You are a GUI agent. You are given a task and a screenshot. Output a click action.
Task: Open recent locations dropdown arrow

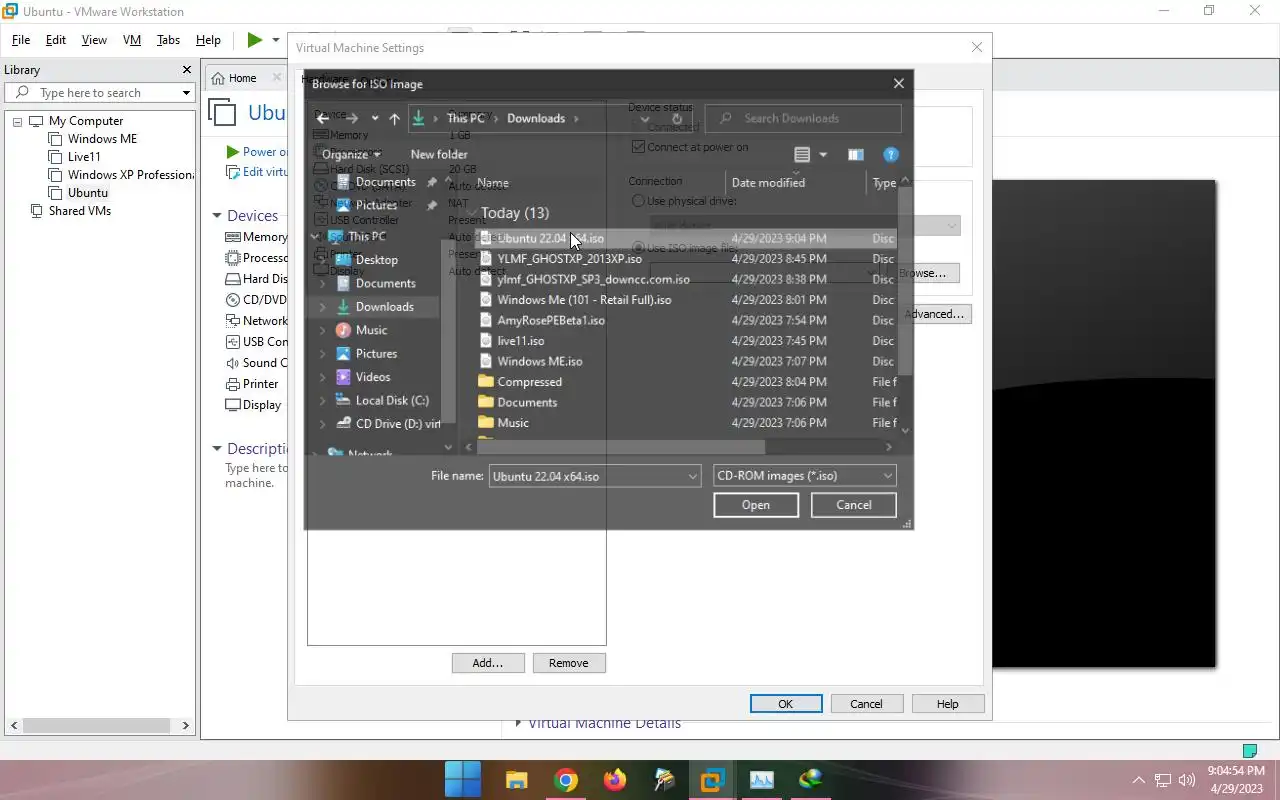pos(374,118)
